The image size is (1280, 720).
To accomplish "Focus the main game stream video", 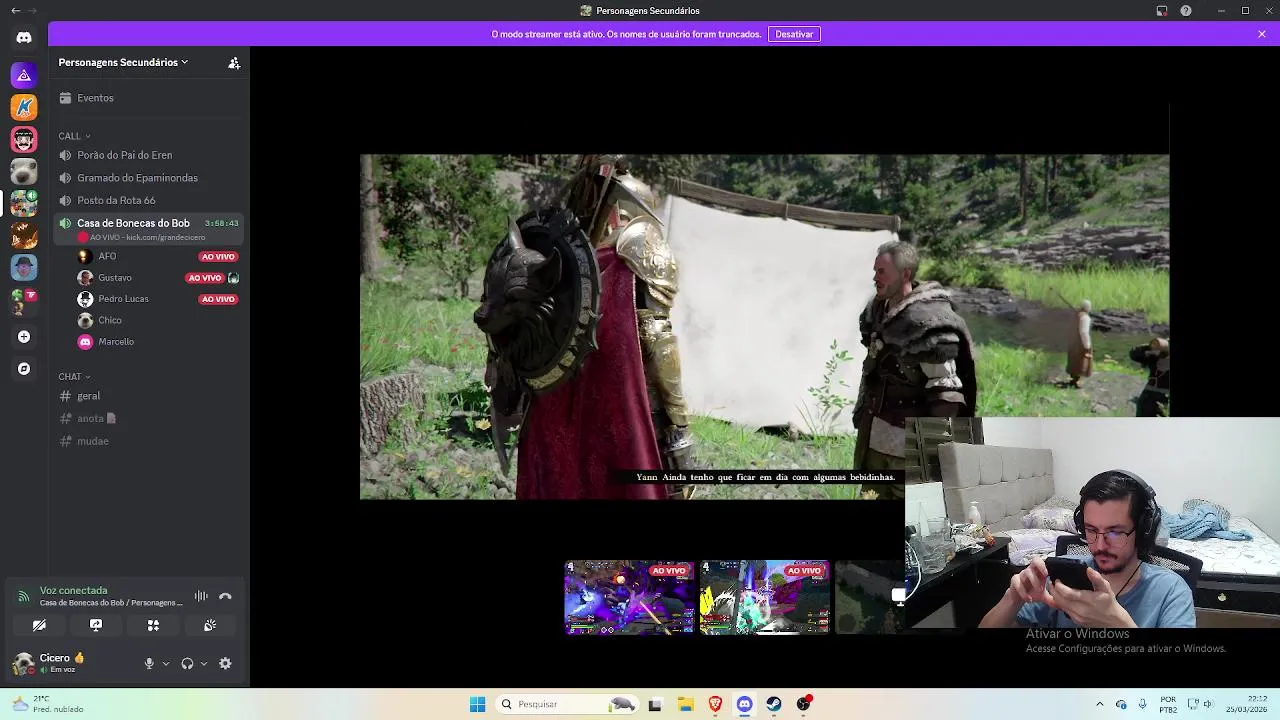I will [764, 327].
